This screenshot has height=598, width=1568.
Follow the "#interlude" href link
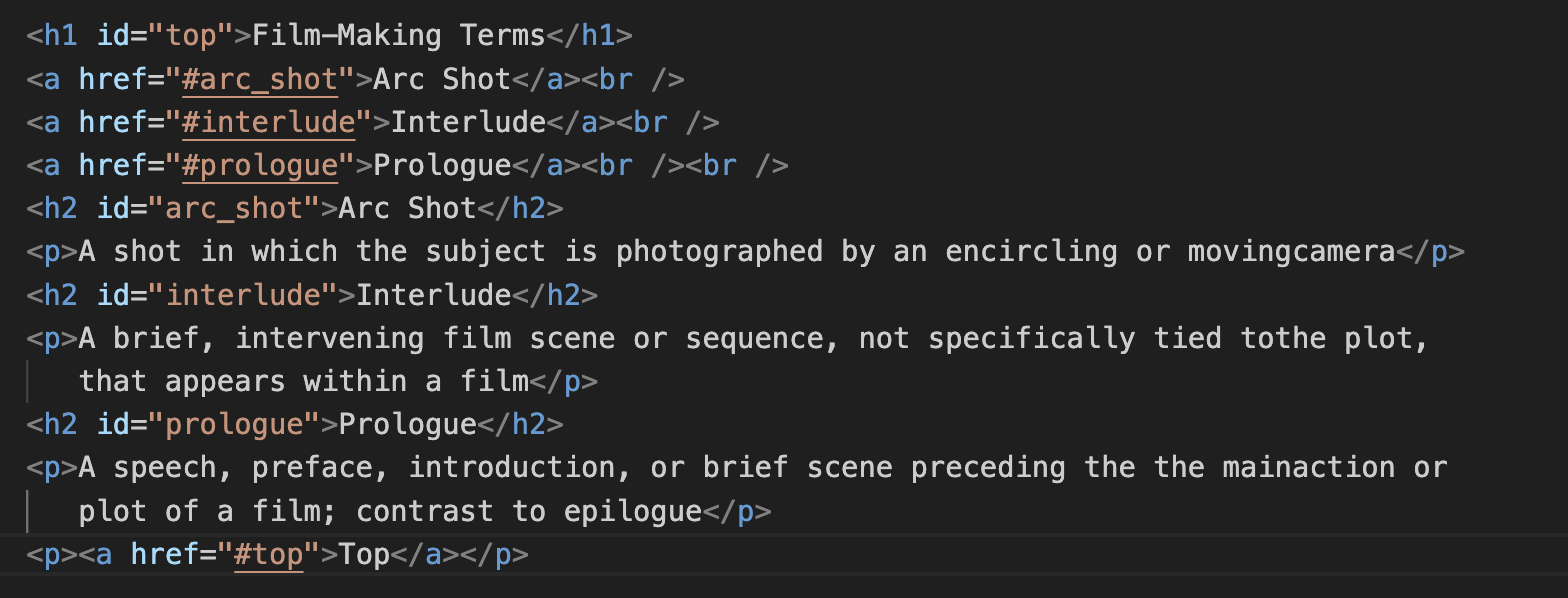(x=270, y=122)
